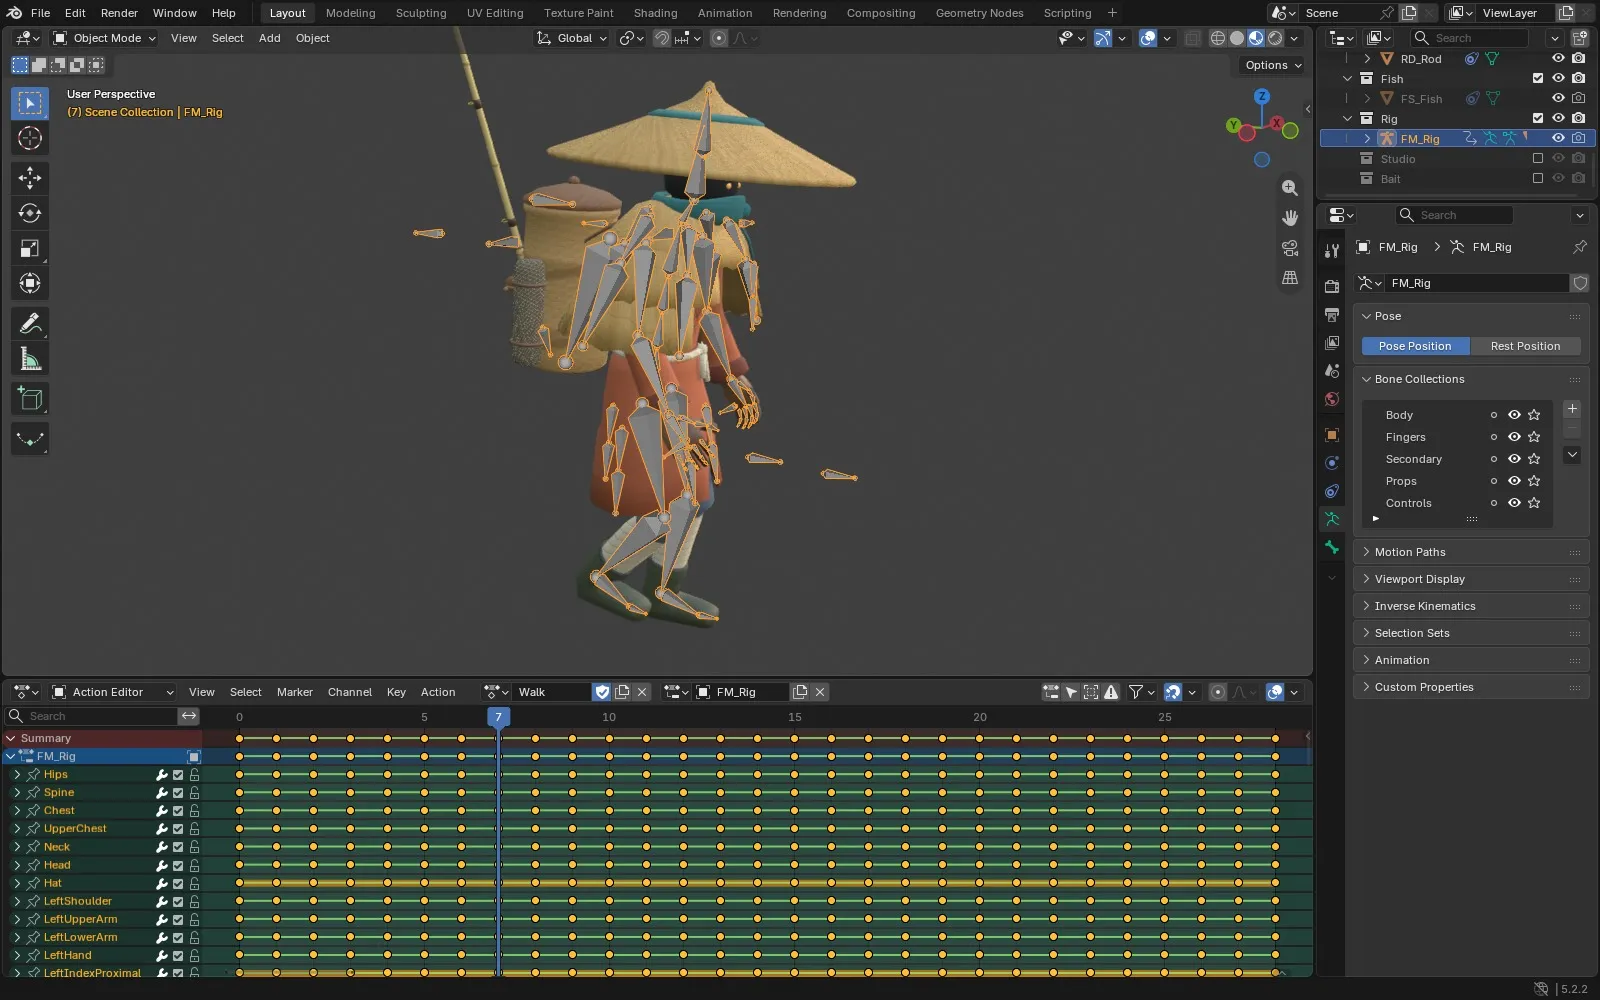This screenshot has height=1000, width=1600.
Task: Pick the Measure tool
Action: [x=30, y=358]
